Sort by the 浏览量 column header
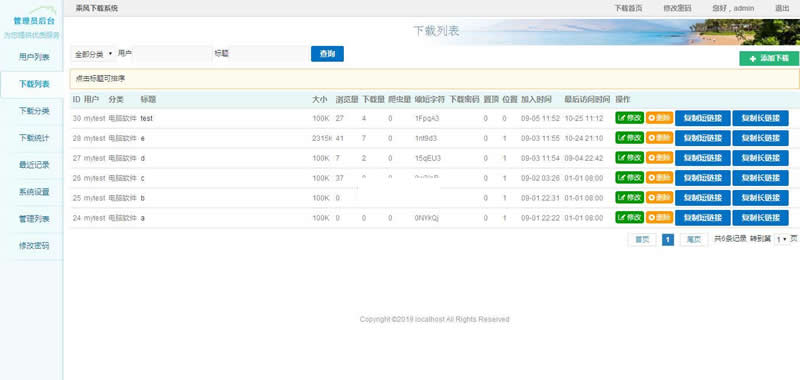800x380 pixels. pyautogui.click(x=346, y=99)
